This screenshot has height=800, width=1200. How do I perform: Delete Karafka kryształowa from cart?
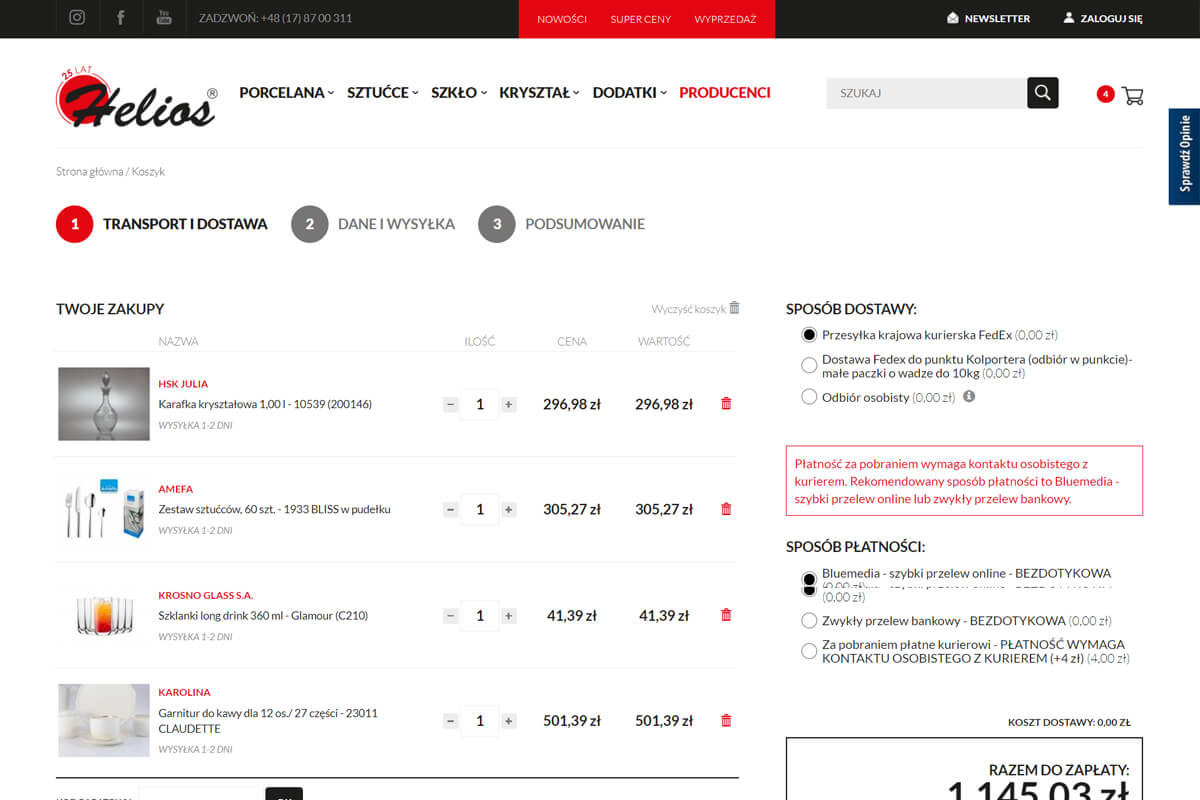(726, 404)
